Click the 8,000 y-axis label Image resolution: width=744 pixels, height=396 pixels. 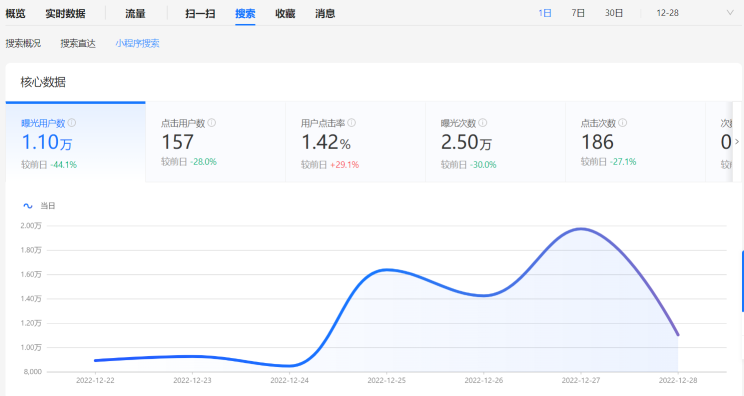point(33,372)
